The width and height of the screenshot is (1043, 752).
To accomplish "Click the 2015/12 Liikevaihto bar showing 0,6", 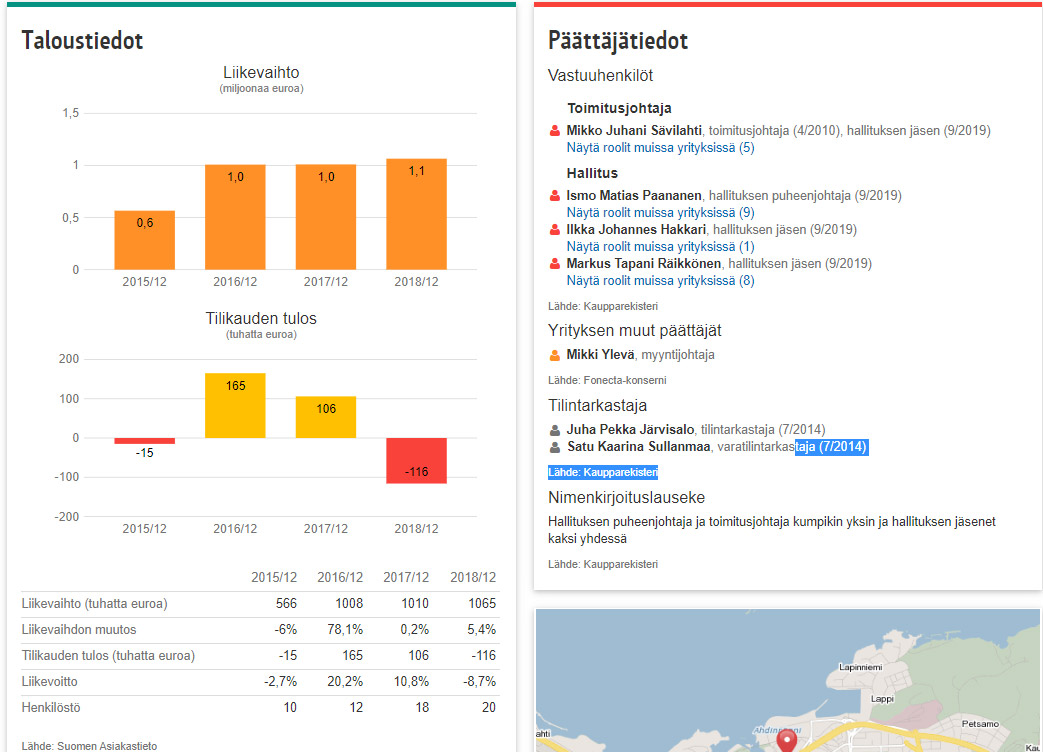I will (x=145, y=240).
